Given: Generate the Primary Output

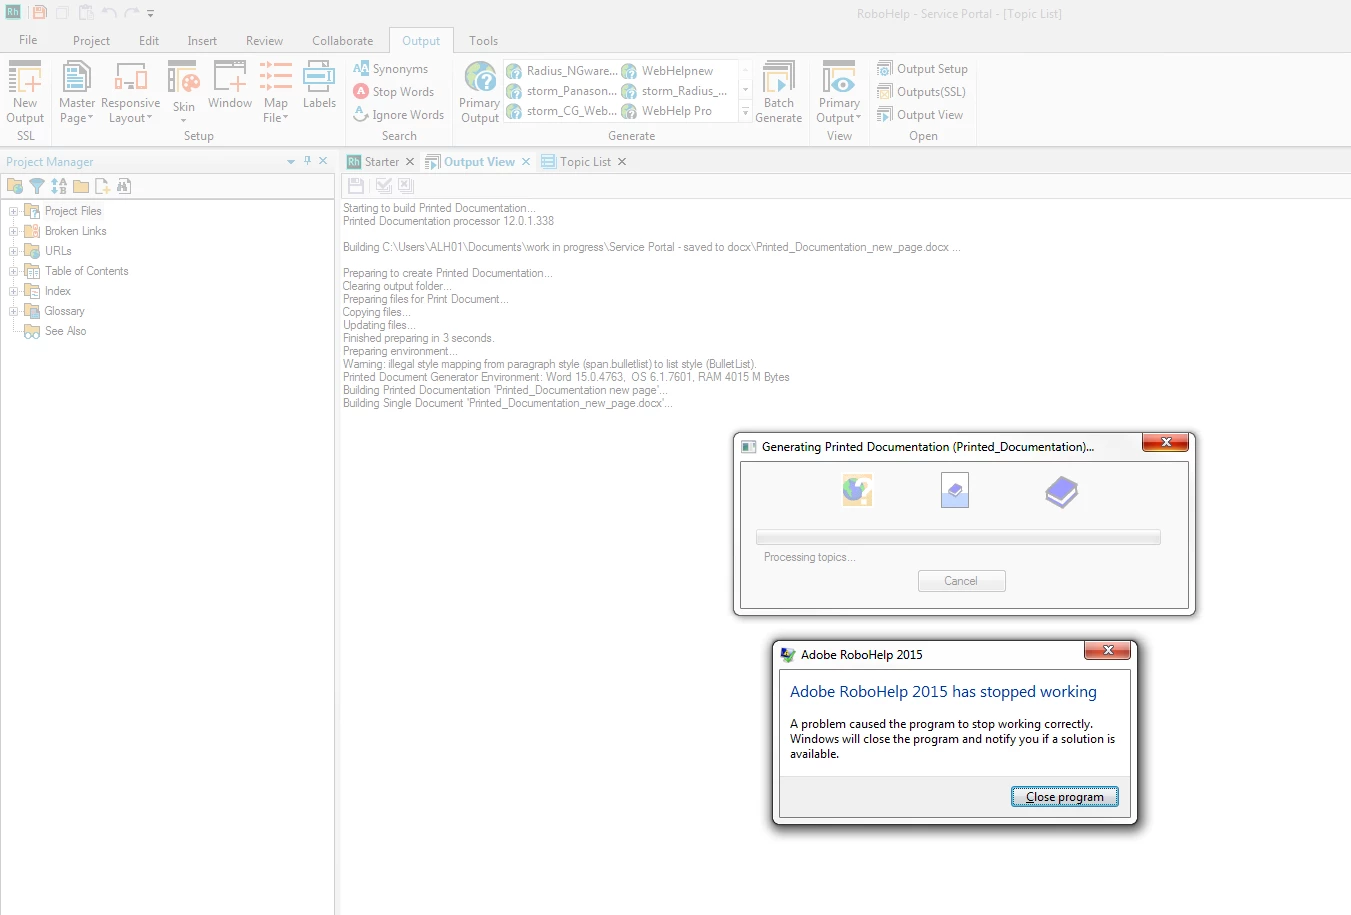Looking at the screenshot, I should (480, 92).
